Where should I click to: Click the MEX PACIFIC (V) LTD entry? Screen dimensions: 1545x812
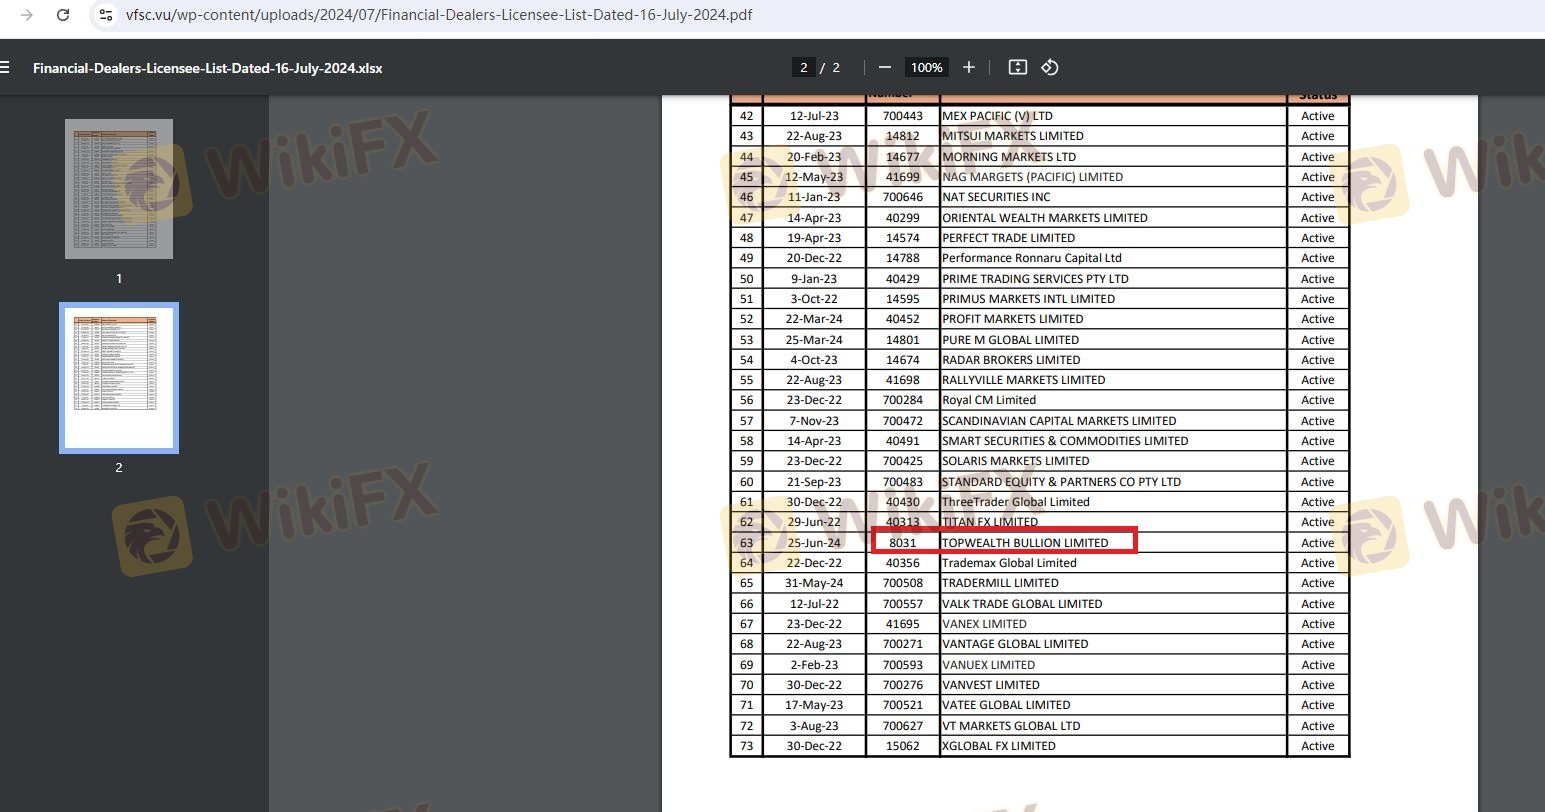click(x=996, y=116)
